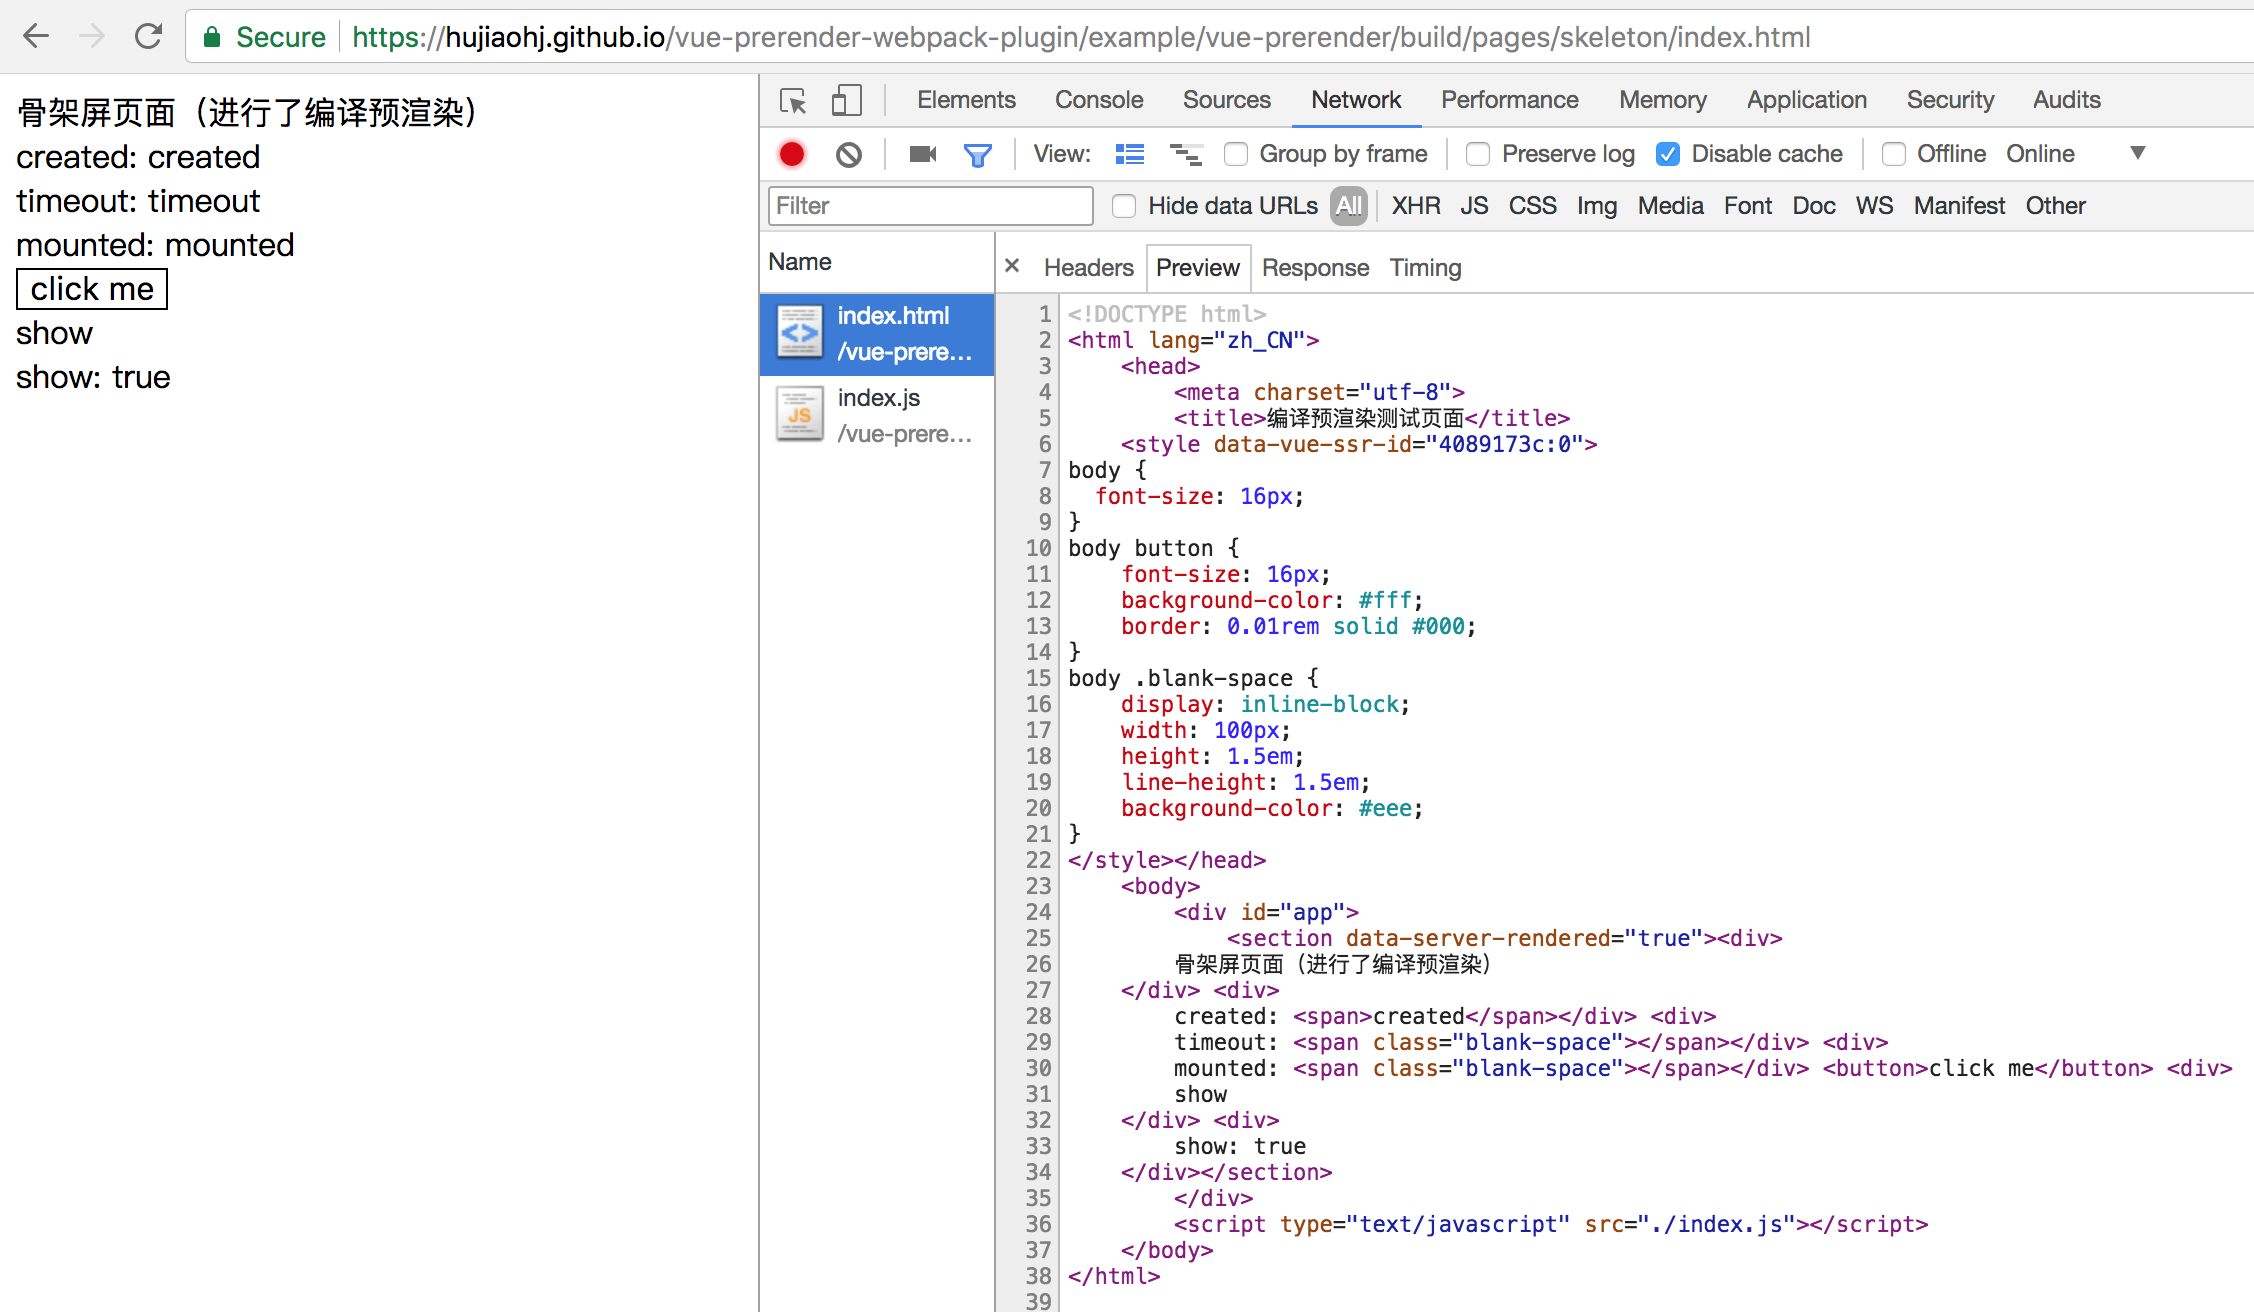Open the Performance panel tab
2254x1312 pixels.
(1510, 100)
